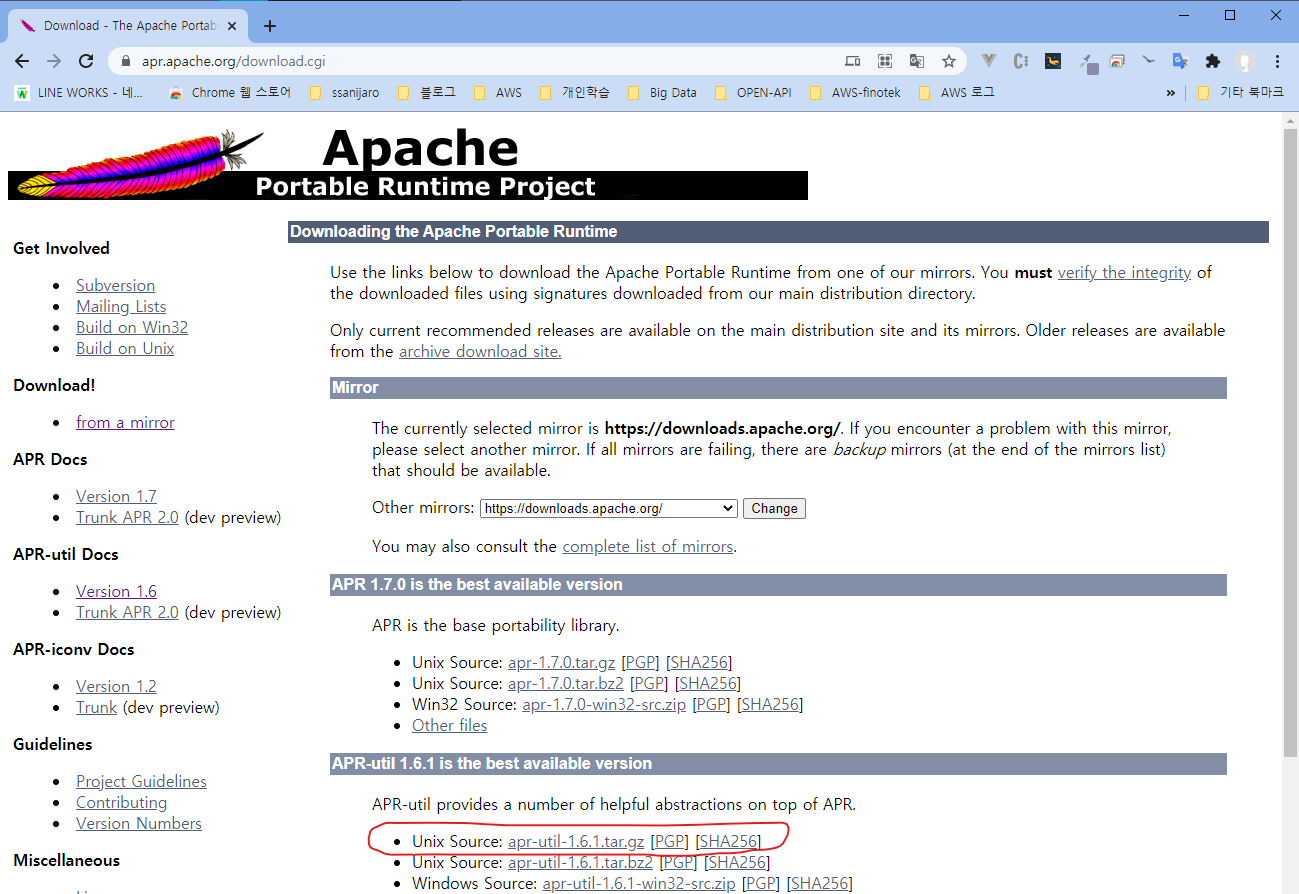
Task: Open the OPEN-API bookmark folder
Action: click(x=752, y=92)
